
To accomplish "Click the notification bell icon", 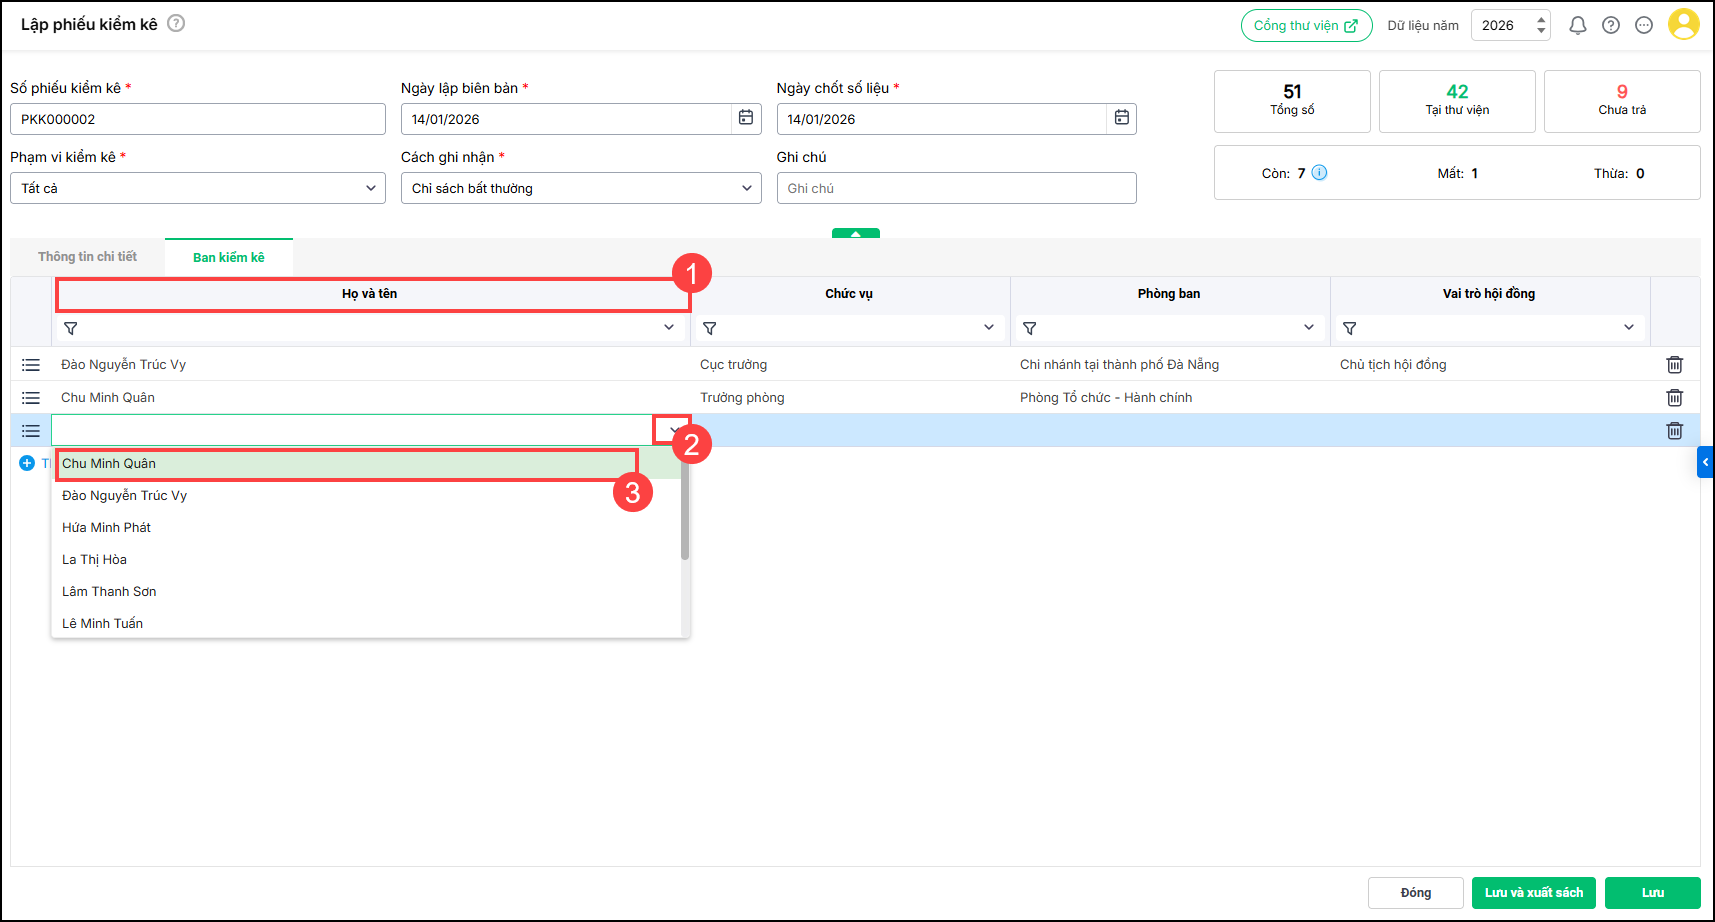I will [x=1577, y=26].
